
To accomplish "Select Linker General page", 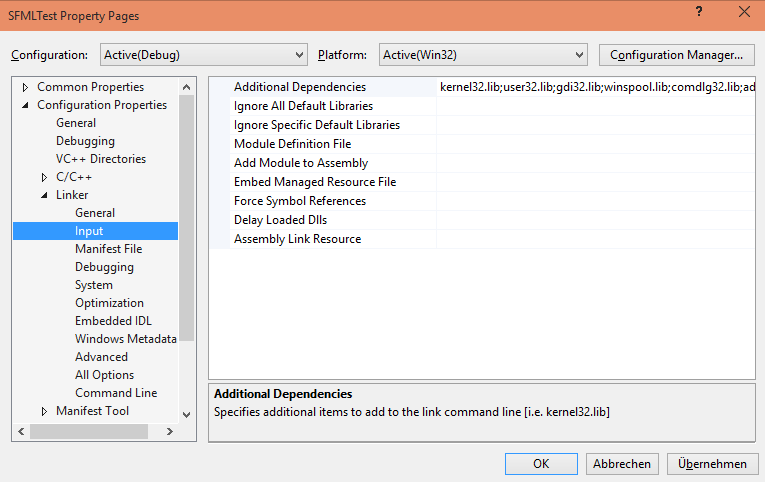I will pyautogui.click(x=95, y=213).
